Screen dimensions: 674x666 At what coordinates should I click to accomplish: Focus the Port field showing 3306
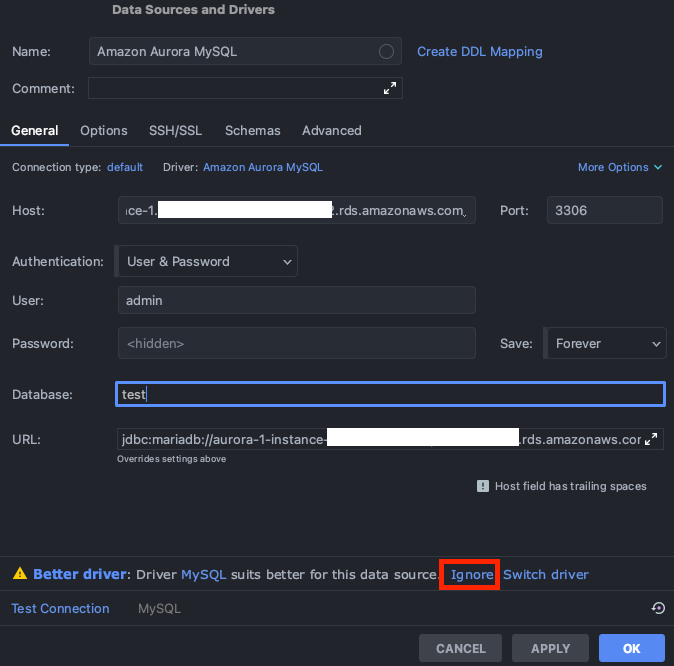pos(604,210)
